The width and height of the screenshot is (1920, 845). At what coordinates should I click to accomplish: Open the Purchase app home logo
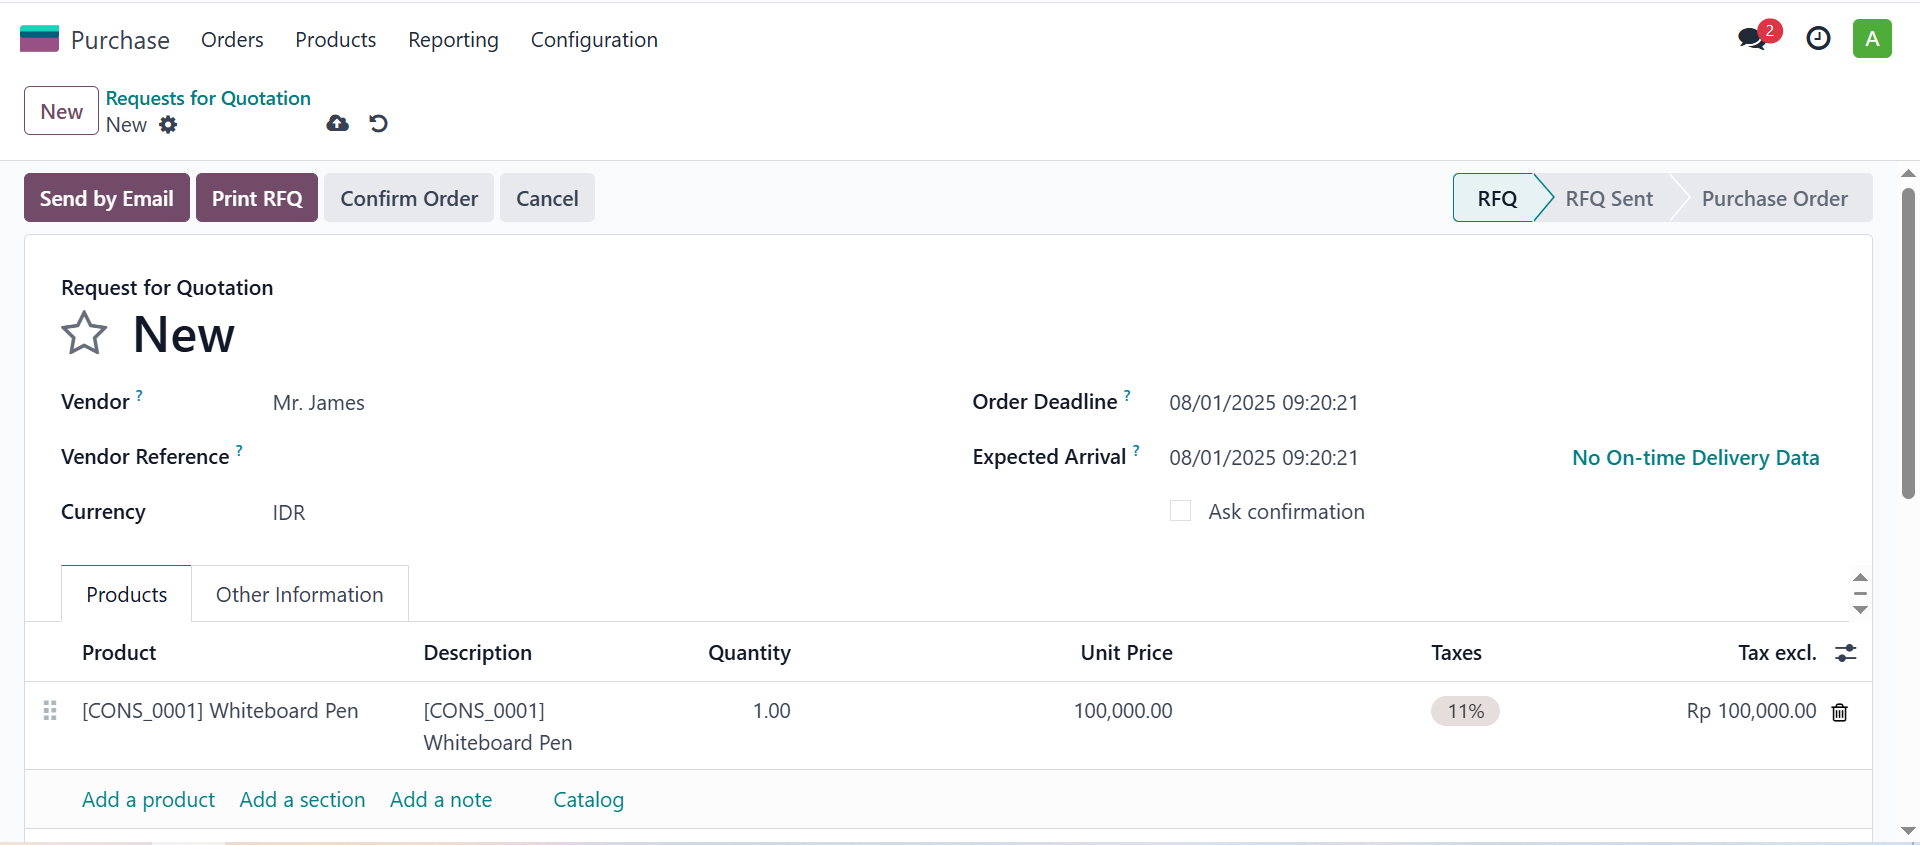pos(39,39)
